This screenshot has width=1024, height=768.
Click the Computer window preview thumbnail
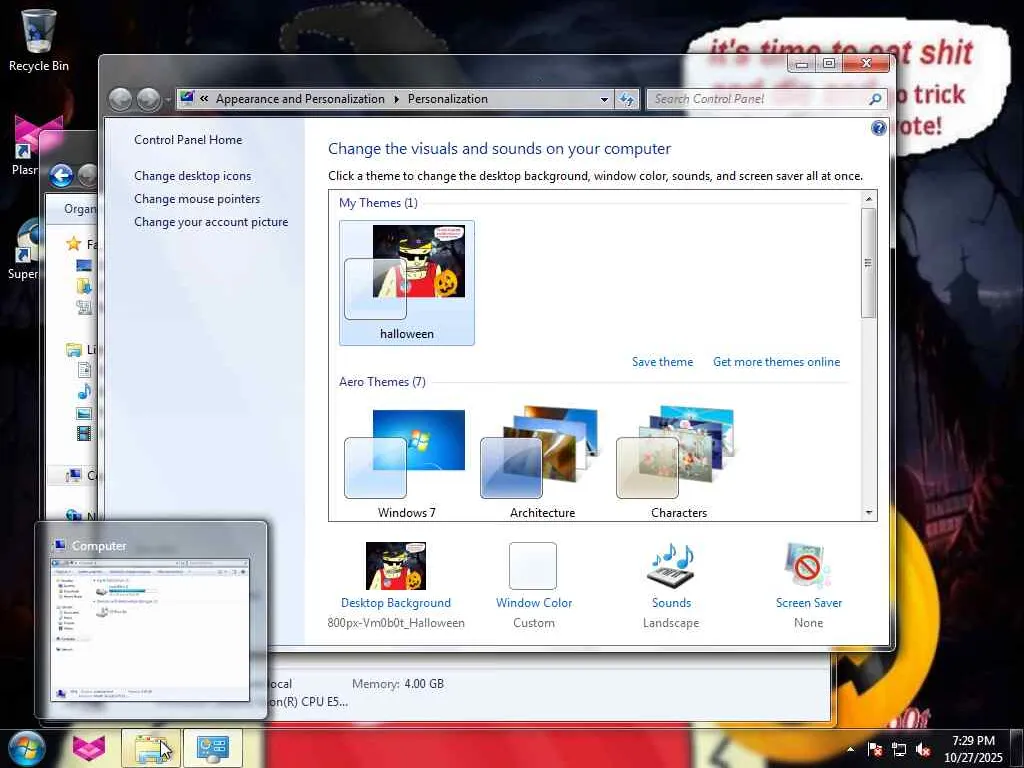150,630
